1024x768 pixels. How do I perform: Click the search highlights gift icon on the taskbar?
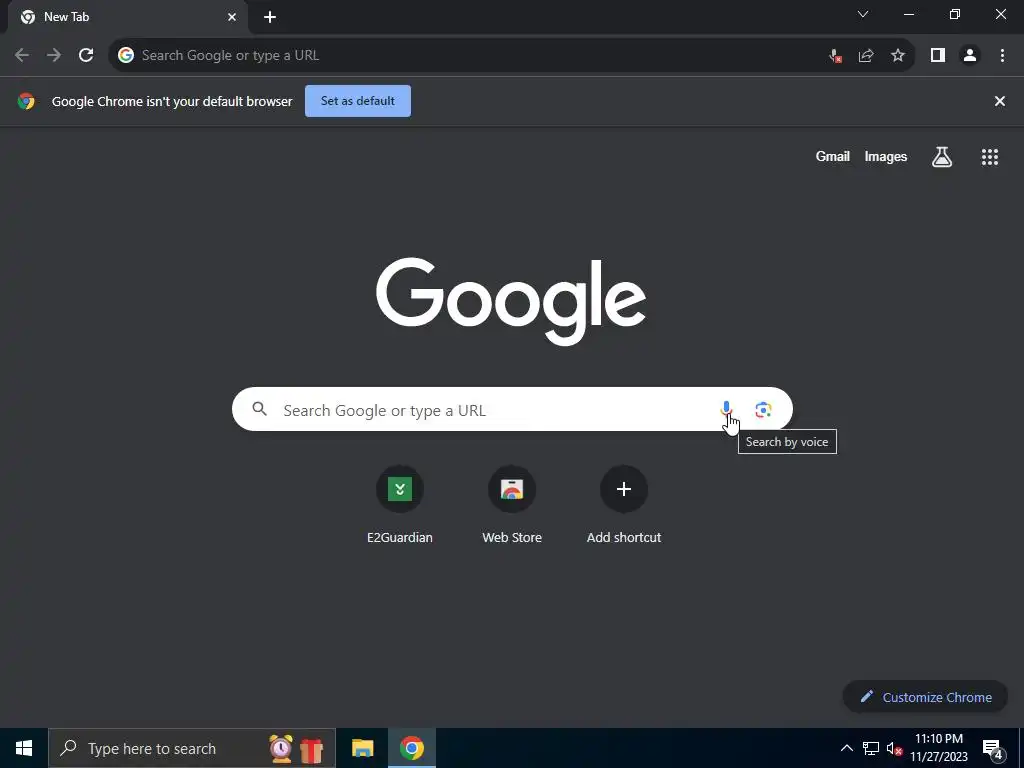point(312,749)
